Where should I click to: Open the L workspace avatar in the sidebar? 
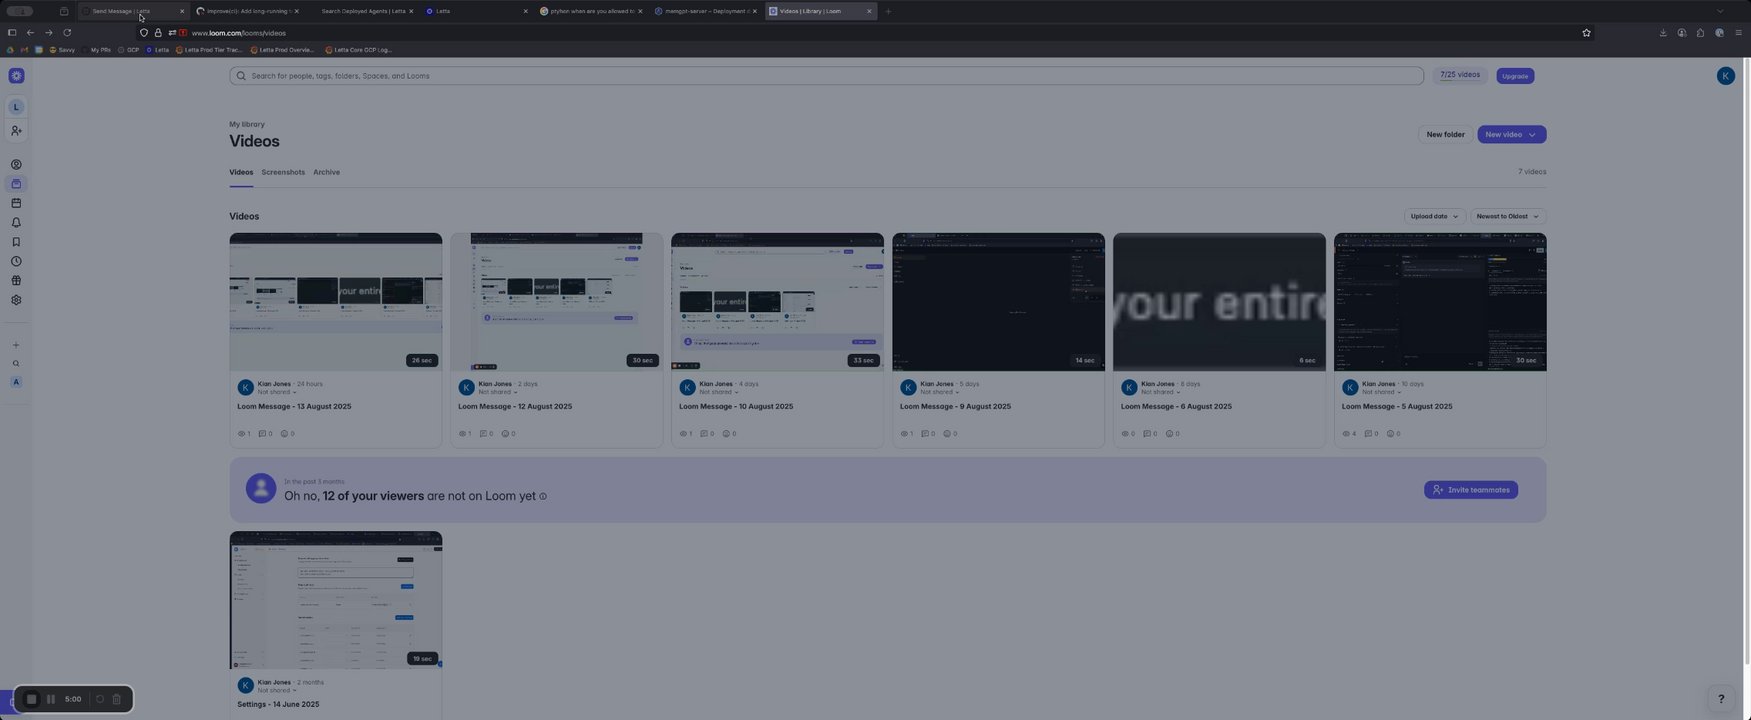point(16,107)
